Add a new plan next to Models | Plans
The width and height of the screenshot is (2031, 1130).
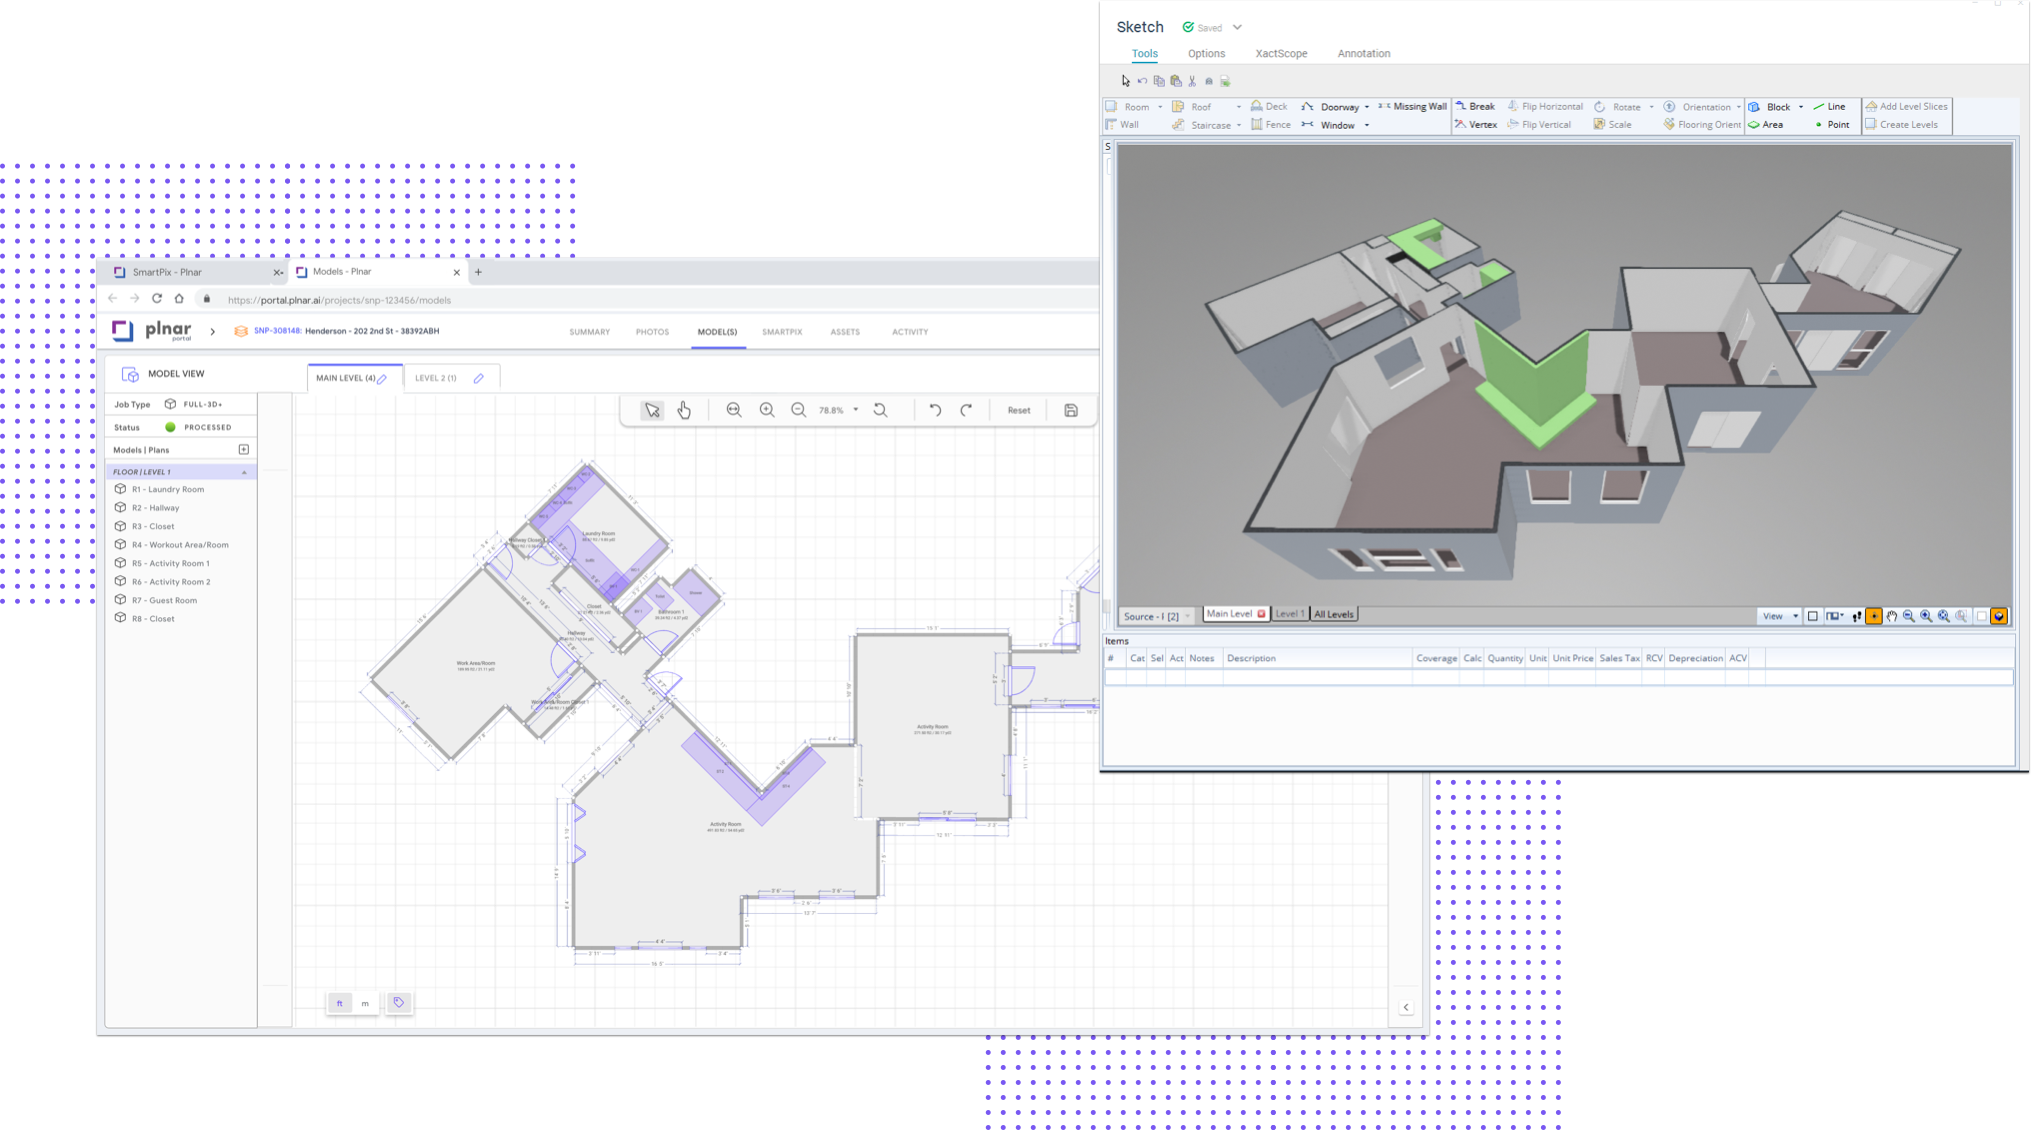[244, 450]
